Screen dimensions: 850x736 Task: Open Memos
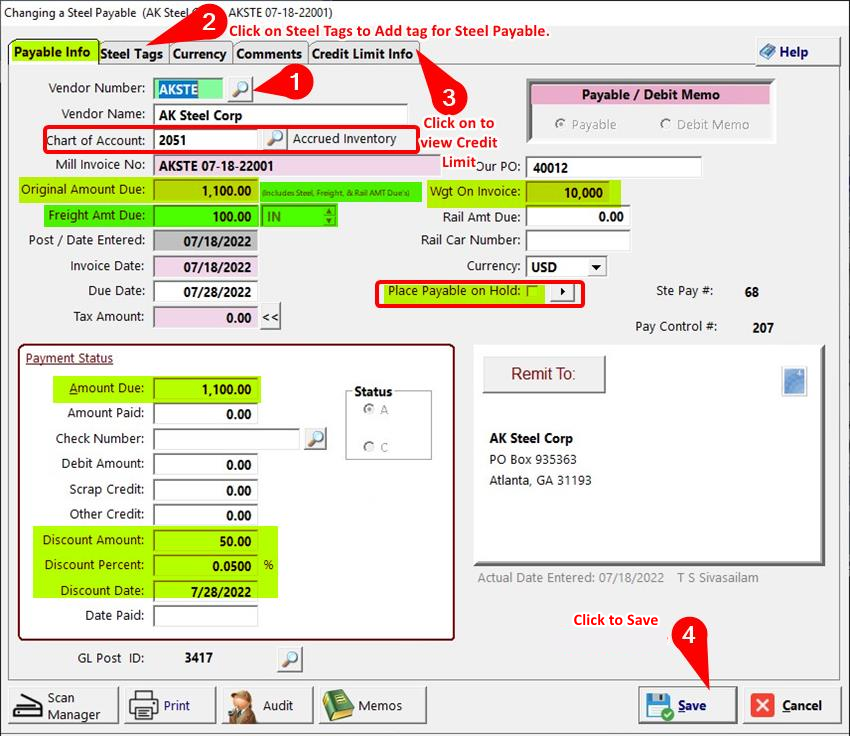point(372,706)
